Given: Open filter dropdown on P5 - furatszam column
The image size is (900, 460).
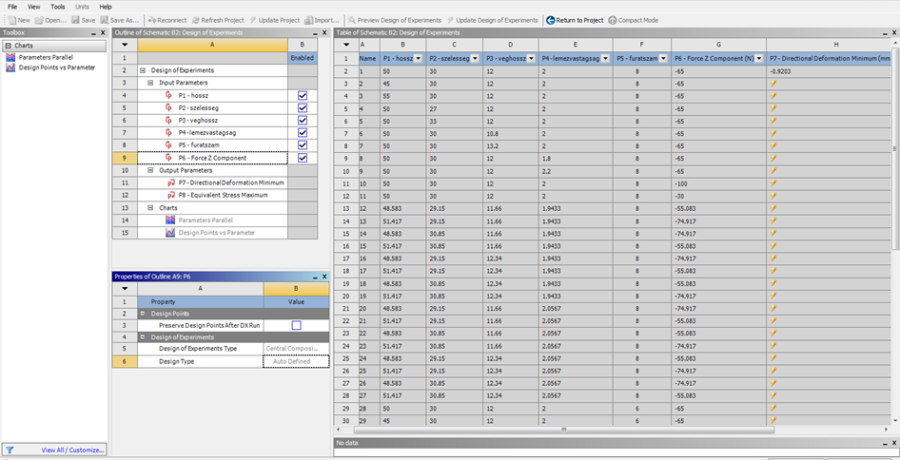Looking at the screenshot, I should pyautogui.click(x=664, y=59).
